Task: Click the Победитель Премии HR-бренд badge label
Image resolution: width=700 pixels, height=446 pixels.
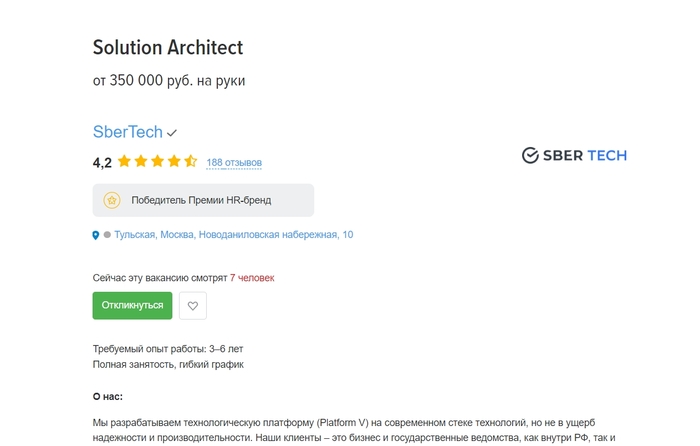Action: [x=201, y=200]
